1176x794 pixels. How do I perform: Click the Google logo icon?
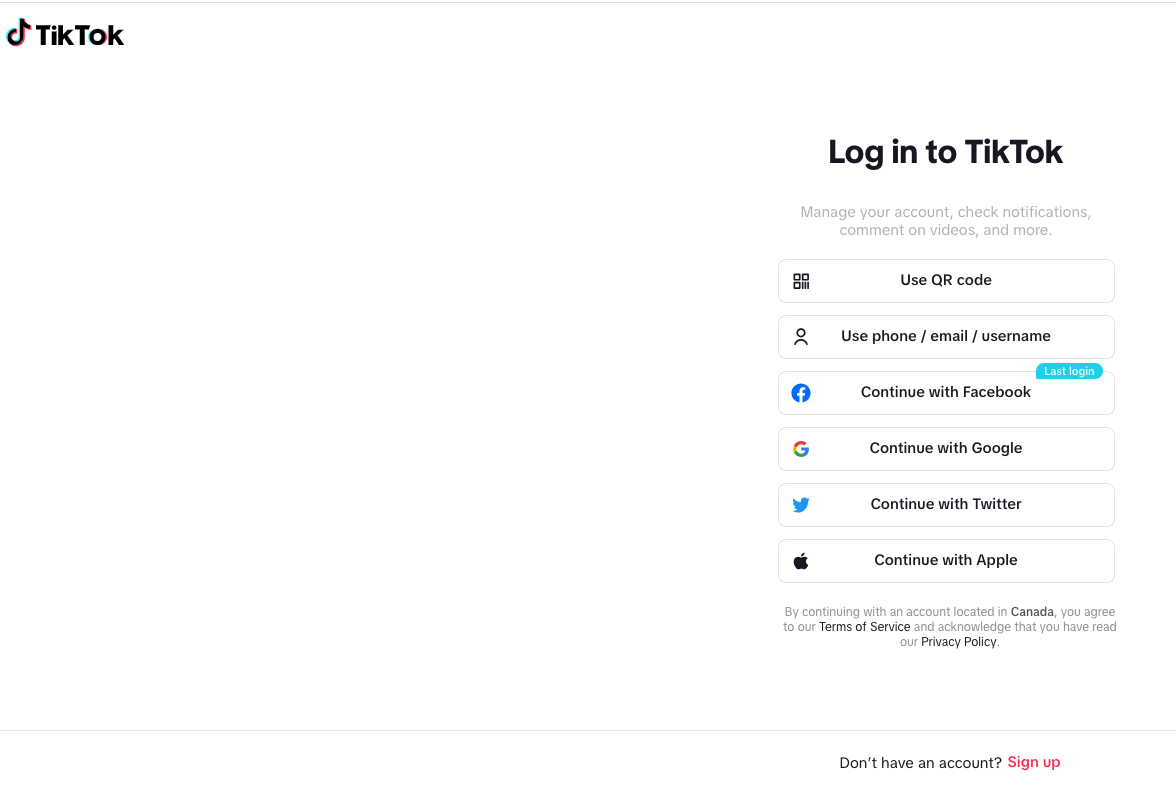tap(801, 449)
